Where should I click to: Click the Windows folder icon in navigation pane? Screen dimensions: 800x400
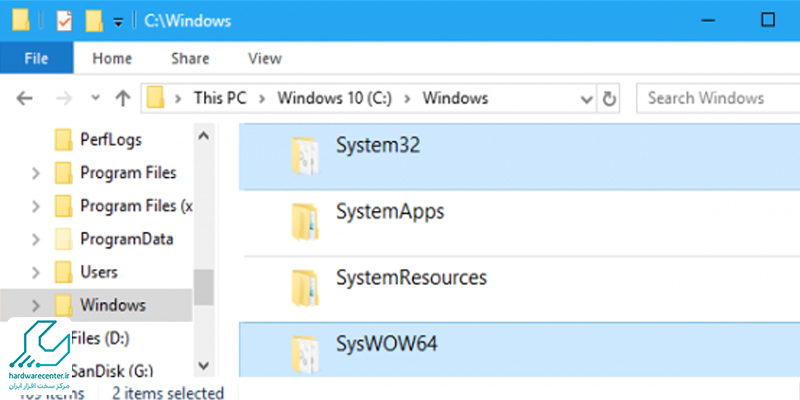[x=63, y=306]
